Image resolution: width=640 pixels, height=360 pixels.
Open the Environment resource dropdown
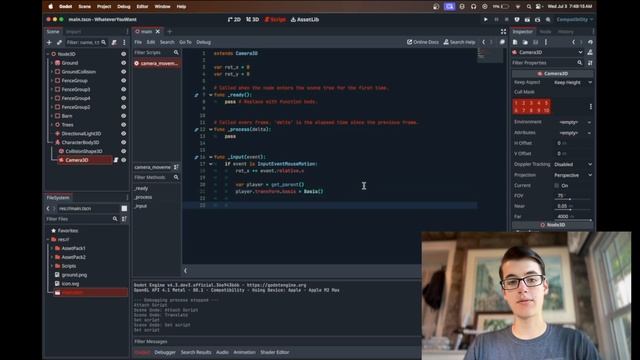click(x=589, y=122)
